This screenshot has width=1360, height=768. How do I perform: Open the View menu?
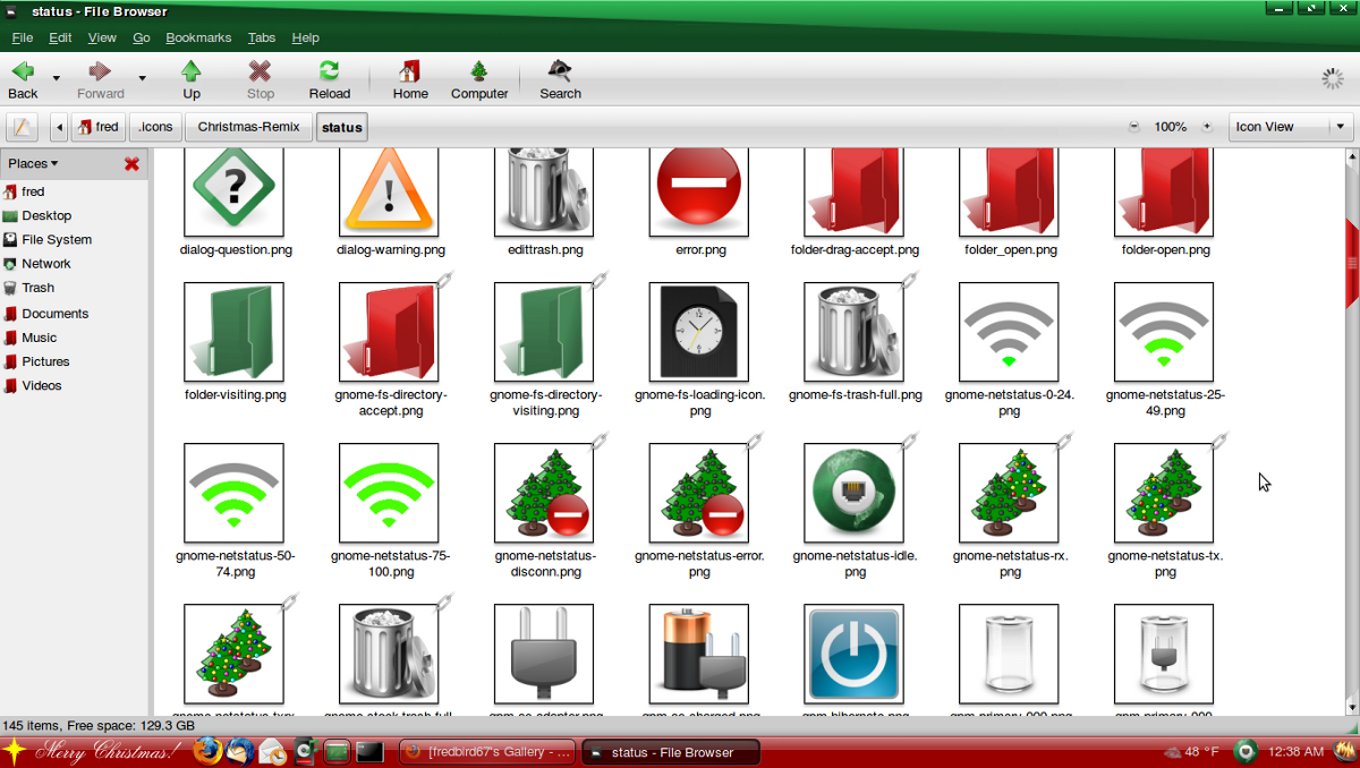coord(102,37)
